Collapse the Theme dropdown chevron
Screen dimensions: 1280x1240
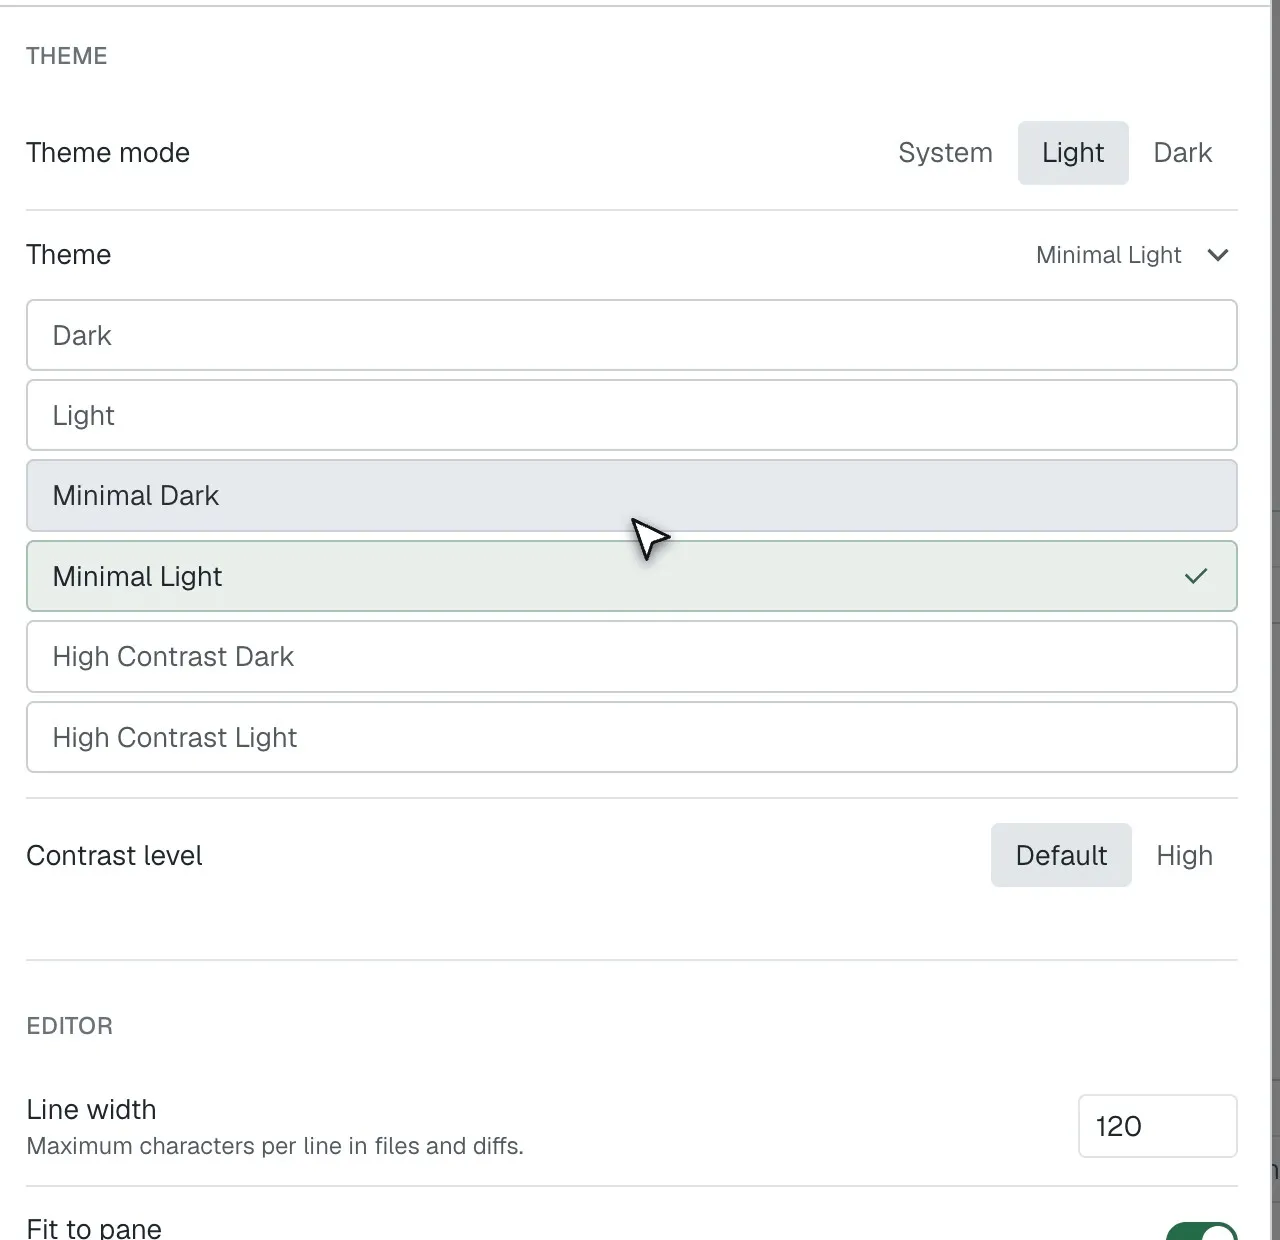point(1218,255)
